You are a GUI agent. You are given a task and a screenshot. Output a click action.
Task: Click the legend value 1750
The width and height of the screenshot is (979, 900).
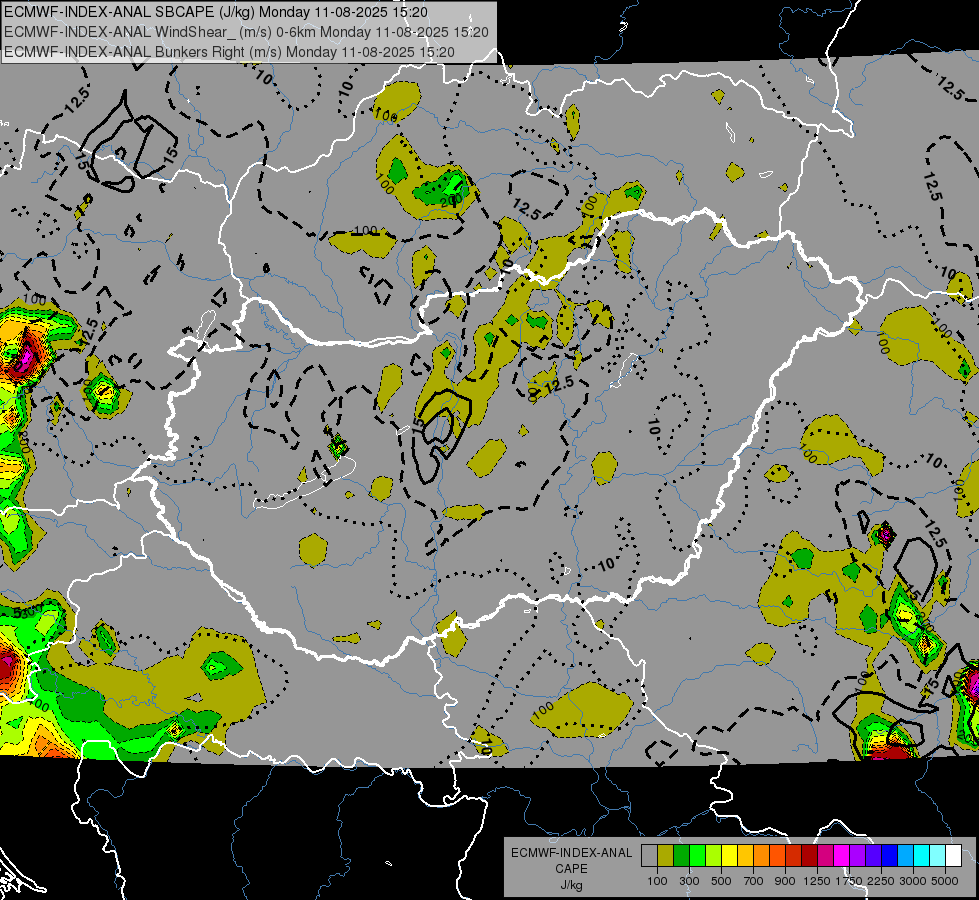pos(849,881)
